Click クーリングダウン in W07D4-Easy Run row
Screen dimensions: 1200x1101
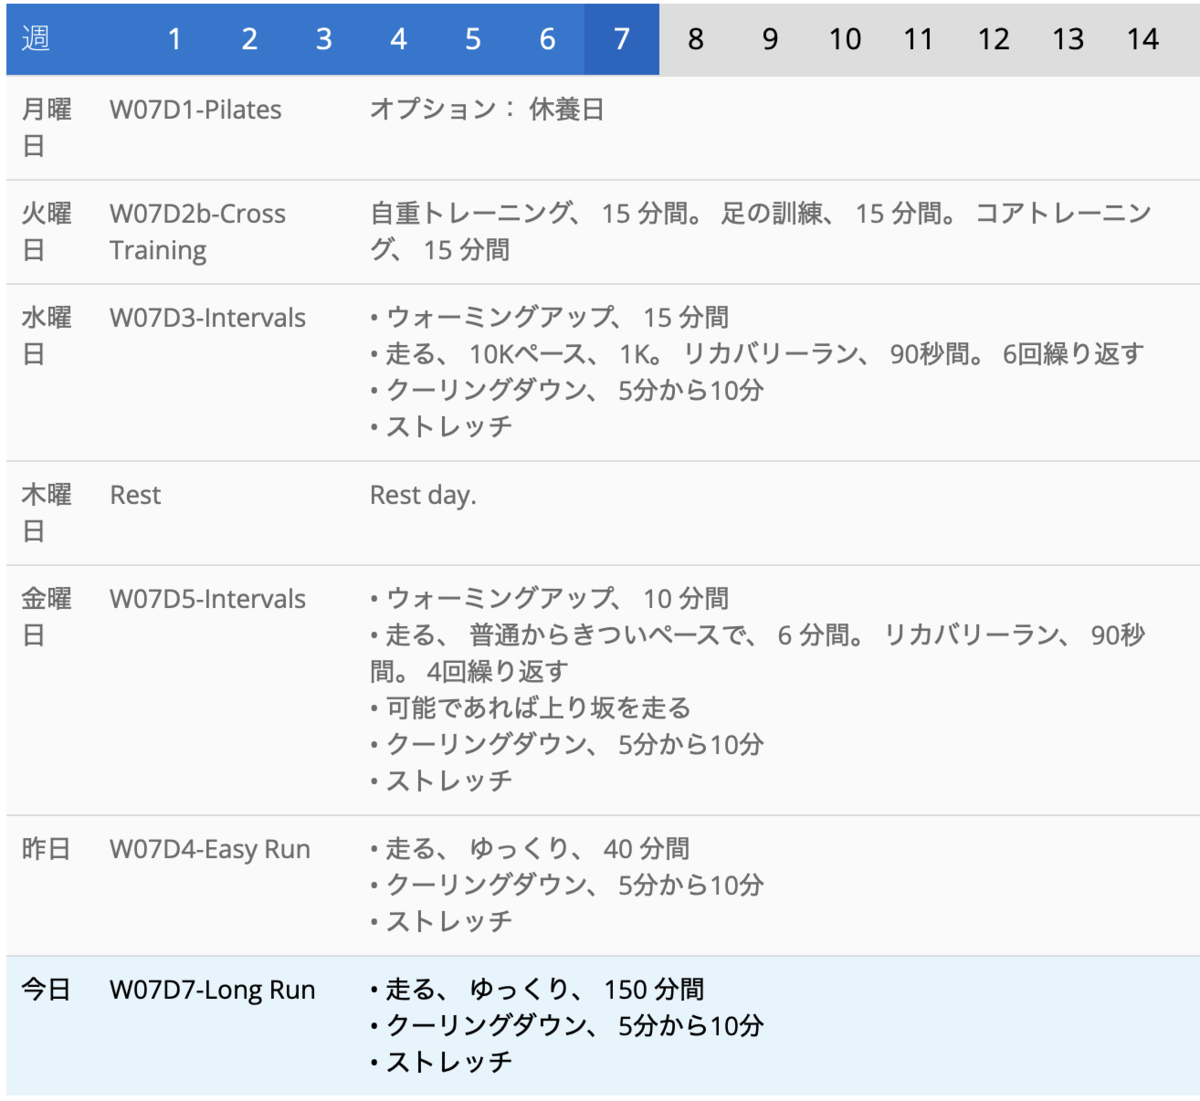coord(567,885)
